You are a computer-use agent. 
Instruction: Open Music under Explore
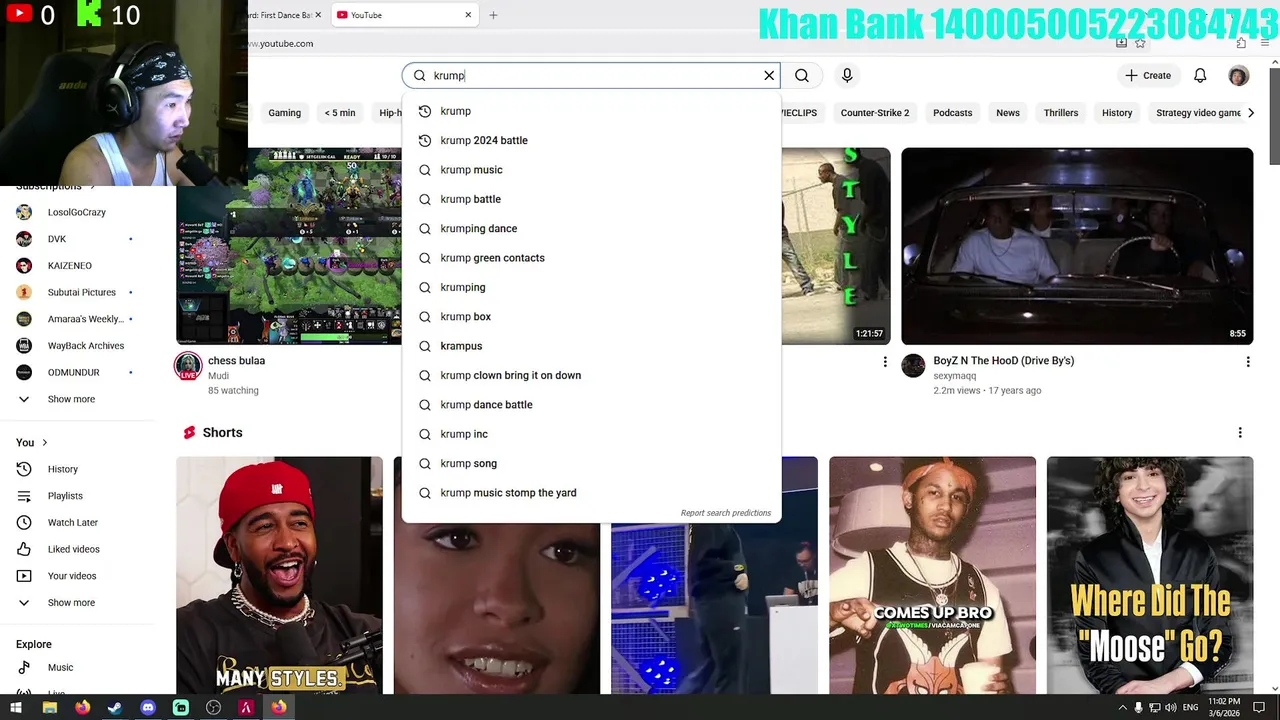pyautogui.click(x=60, y=667)
